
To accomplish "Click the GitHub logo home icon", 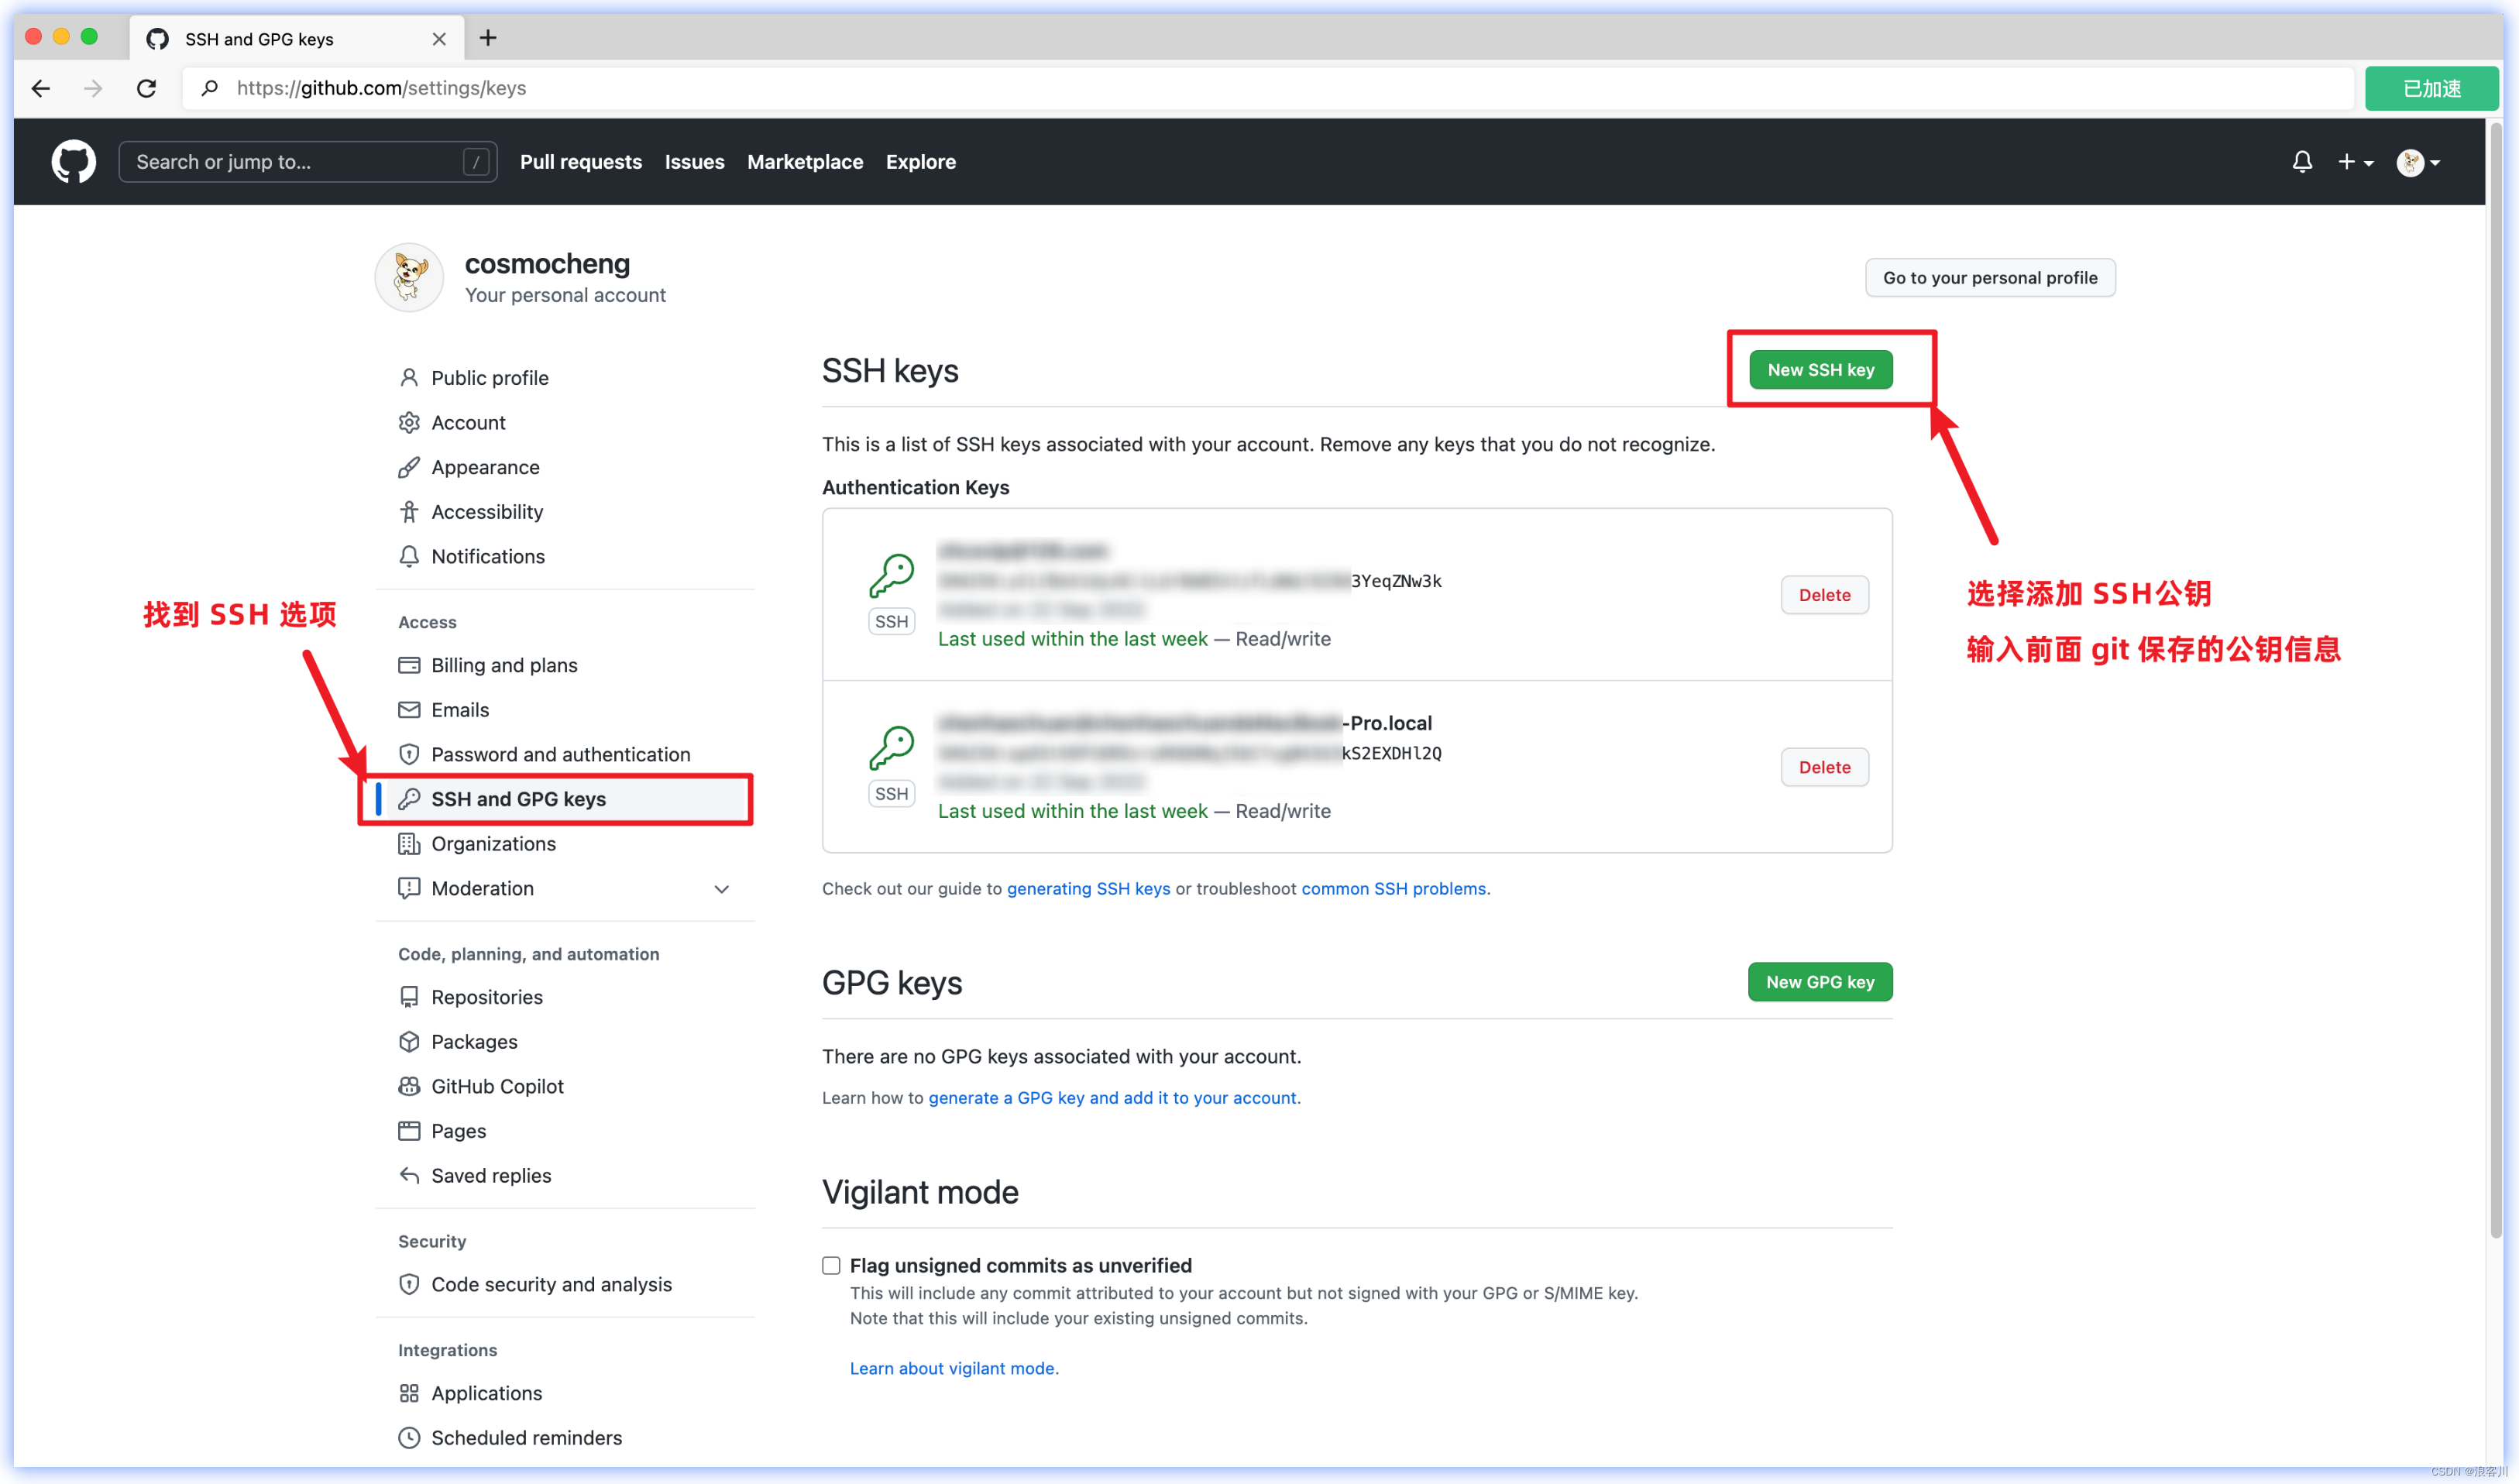I will click(73, 161).
